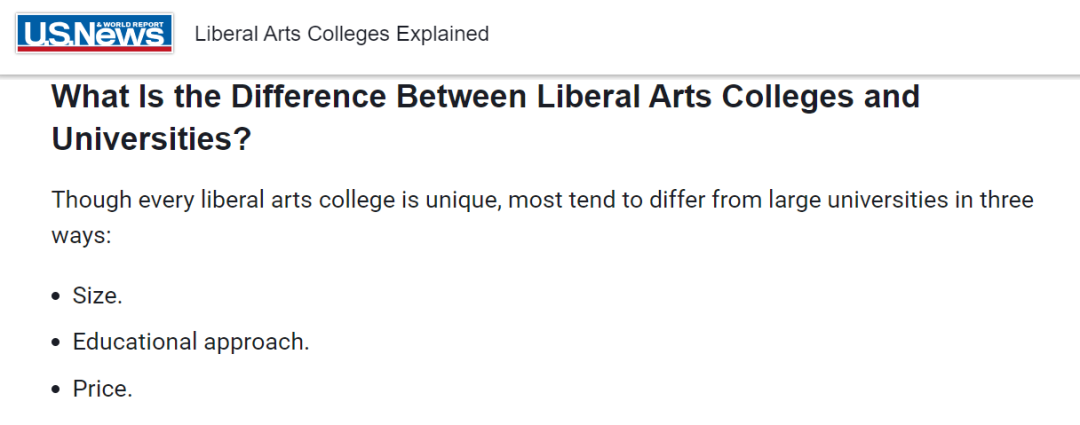Click the U.S. News logo
The width and height of the screenshot is (1080, 425).
(x=94, y=33)
